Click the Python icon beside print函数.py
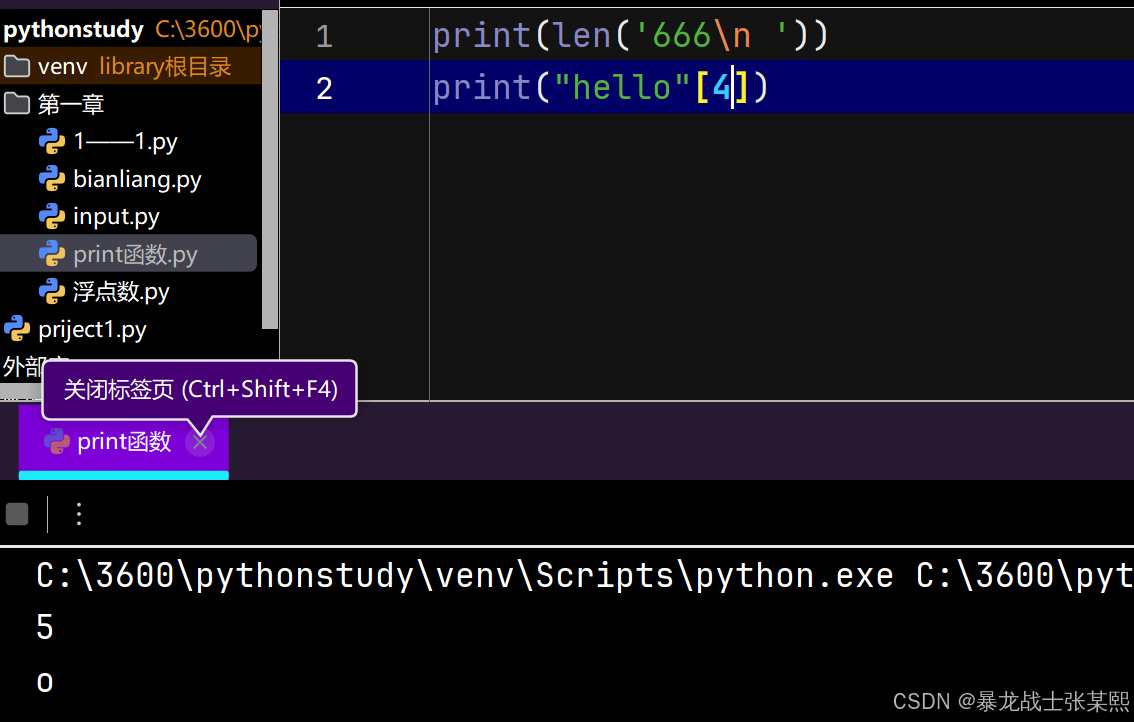 (x=52, y=253)
